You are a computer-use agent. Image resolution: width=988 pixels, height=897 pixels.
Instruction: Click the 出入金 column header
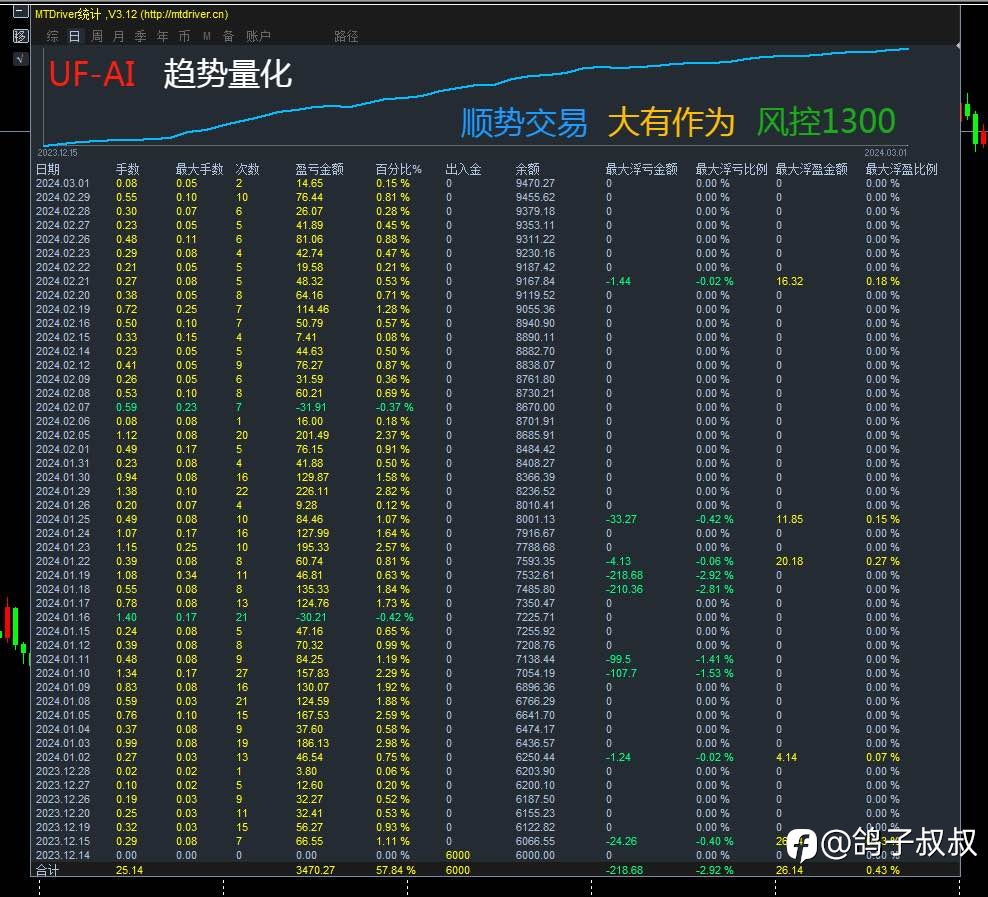pos(463,169)
